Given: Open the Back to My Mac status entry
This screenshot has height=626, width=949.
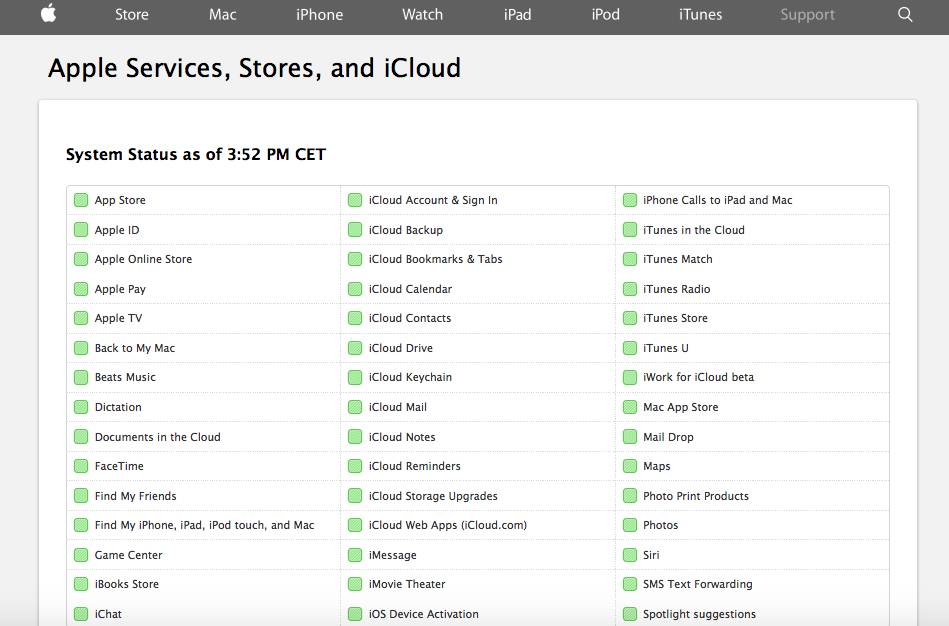Looking at the screenshot, I should [135, 348].
